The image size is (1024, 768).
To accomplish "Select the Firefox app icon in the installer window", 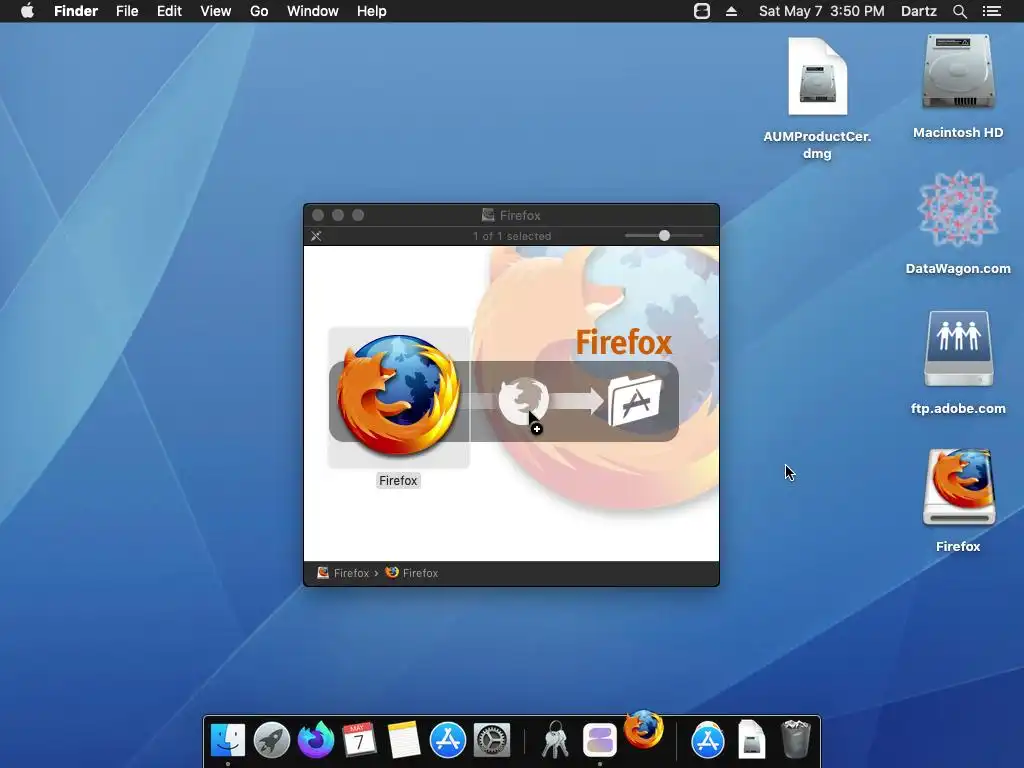I will [398, 396].
